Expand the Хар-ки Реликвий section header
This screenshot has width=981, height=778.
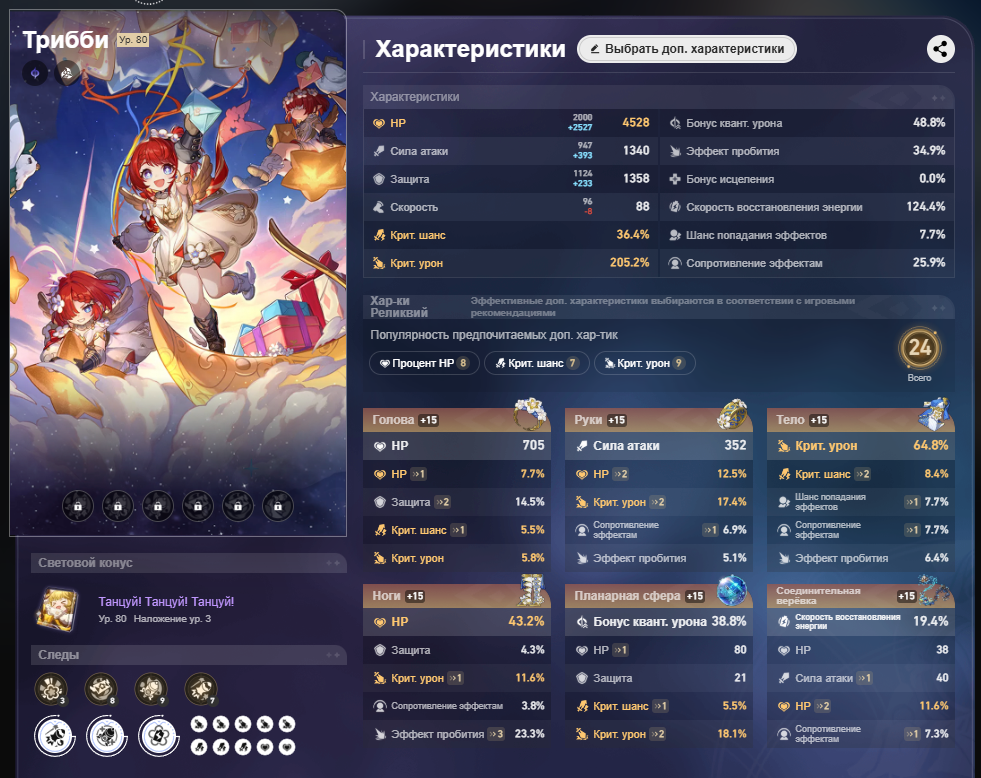click(659, 306)
